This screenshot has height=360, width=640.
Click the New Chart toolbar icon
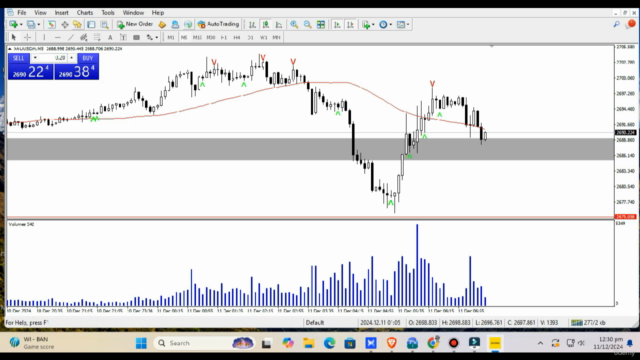pos(13,24)
